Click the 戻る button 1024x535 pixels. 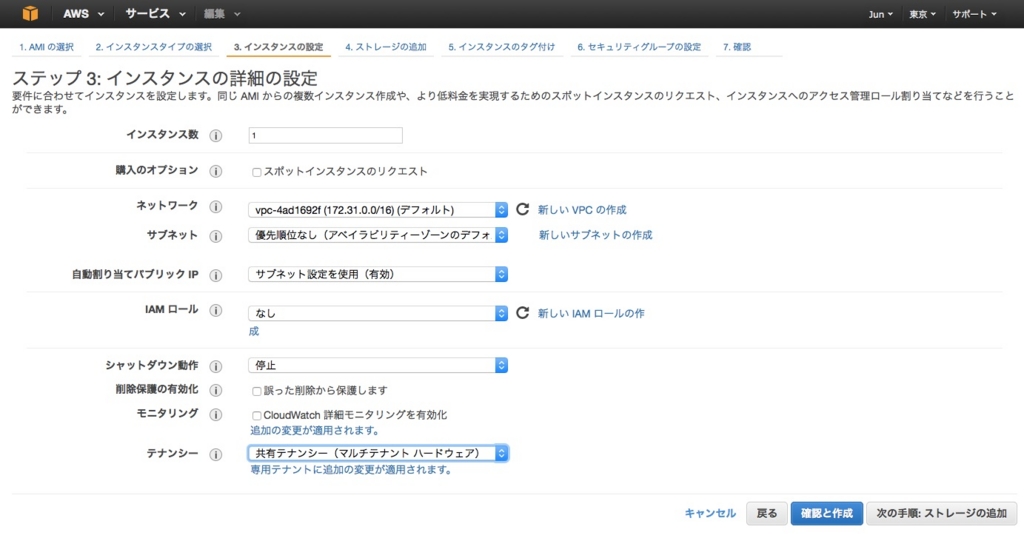coord(767,513)
